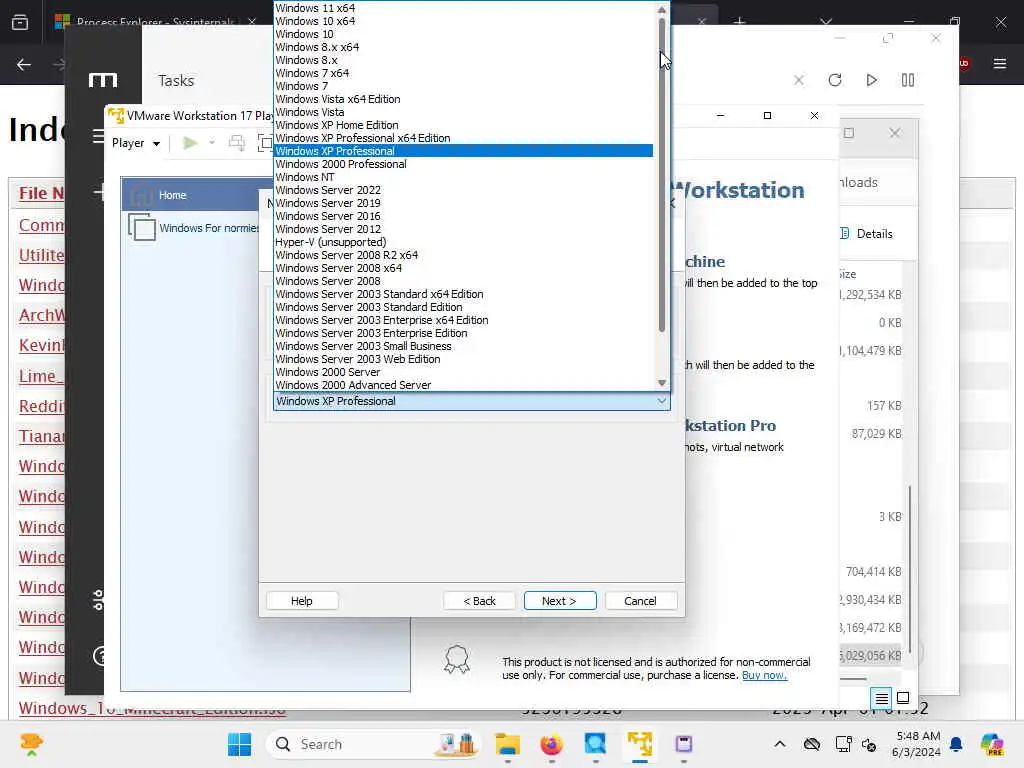
Task: Open a new browser tab
Action: [x=739, y=22]
